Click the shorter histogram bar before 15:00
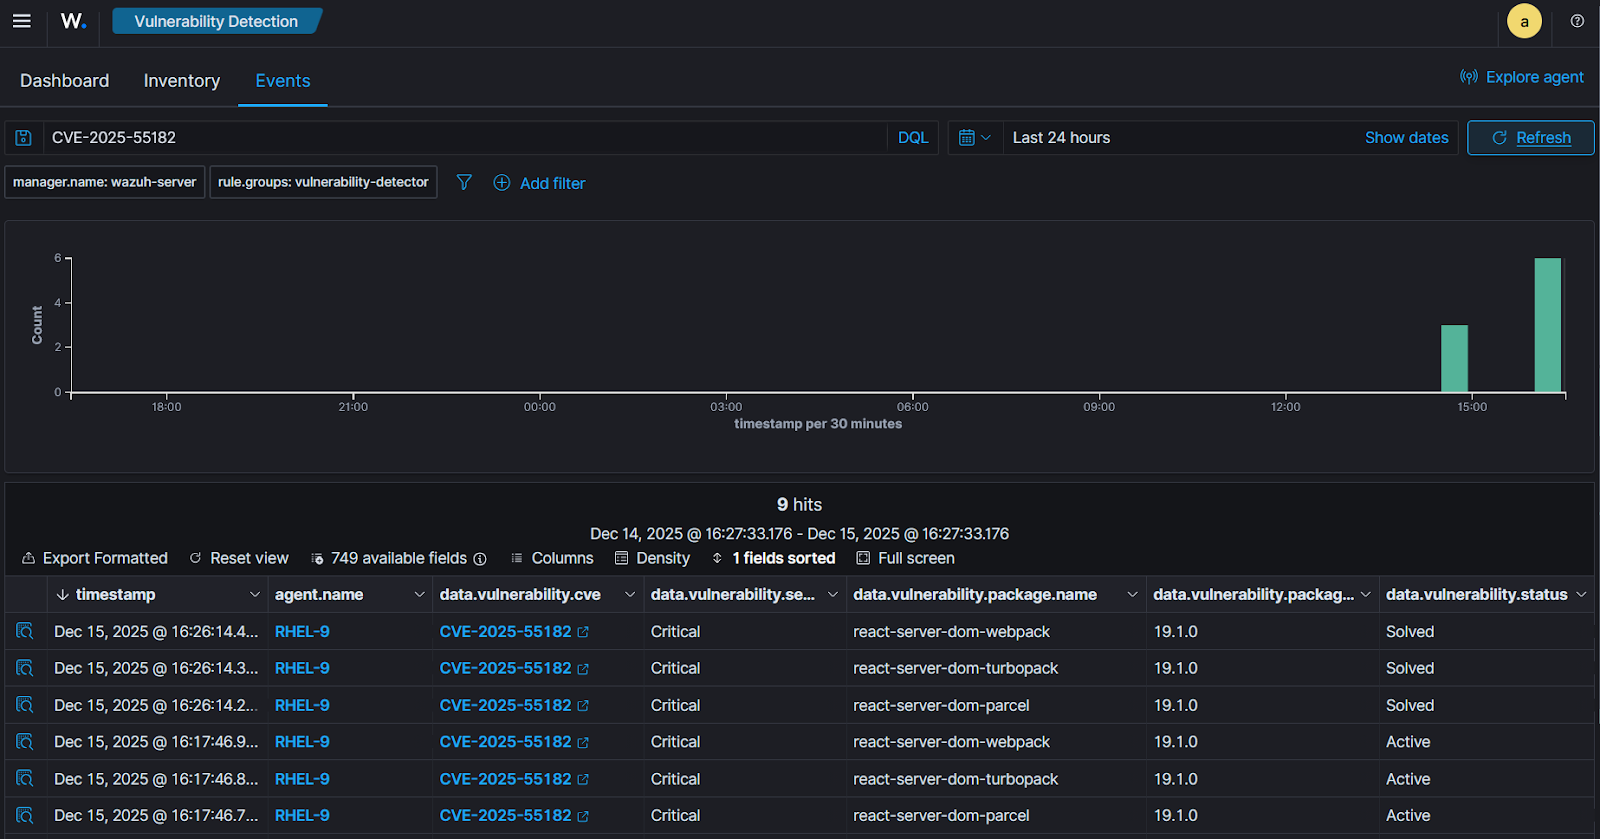Viewport: 1600px width, 839px height. pos(1454,358)
